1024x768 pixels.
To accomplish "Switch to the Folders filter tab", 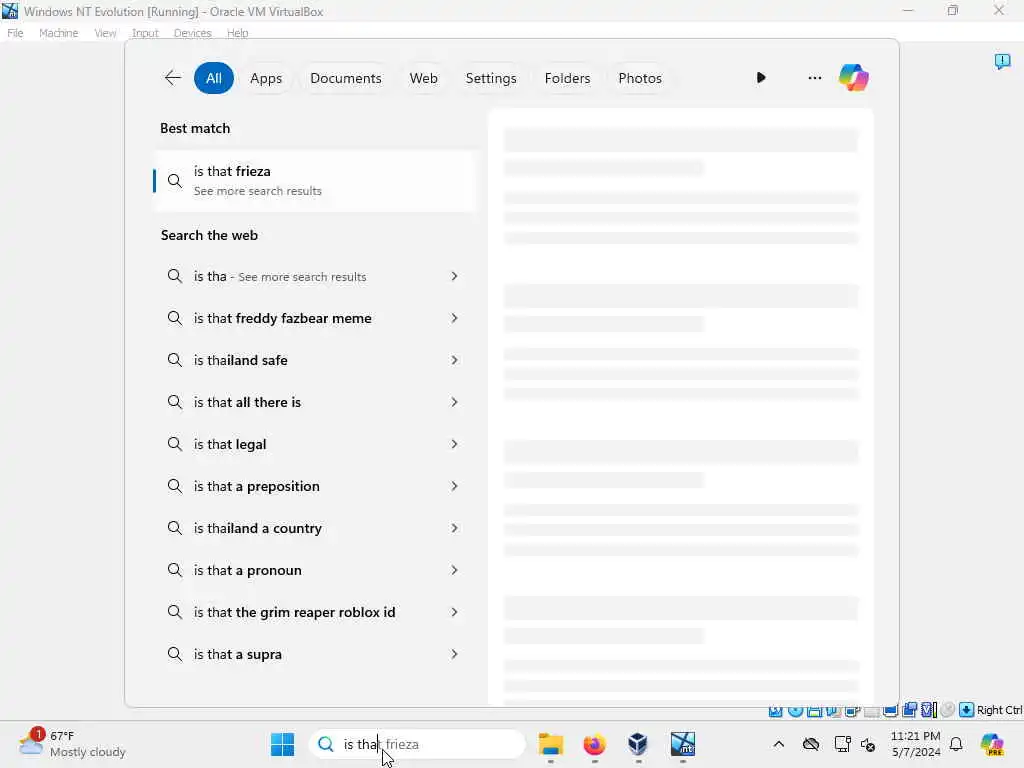I will click(568, 78).
